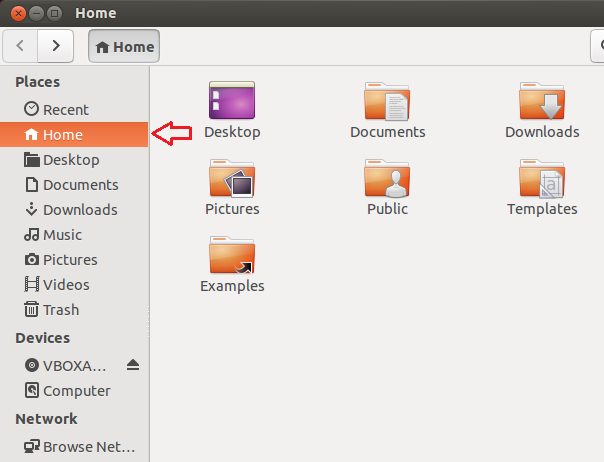Image resolution: width=604 pixels, height=462 pixels.
Task: Select Desktop in the sidebar
Action: [74, 160]
